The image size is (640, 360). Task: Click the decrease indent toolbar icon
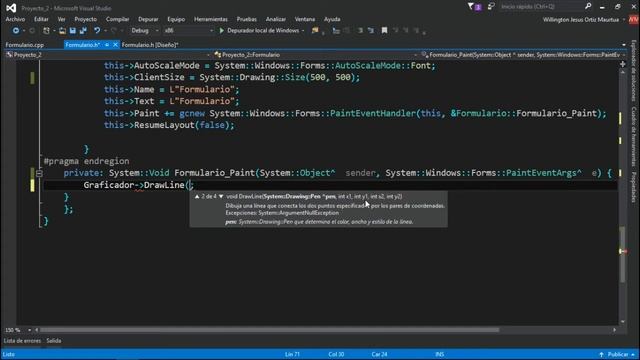(x=336, y=31)
